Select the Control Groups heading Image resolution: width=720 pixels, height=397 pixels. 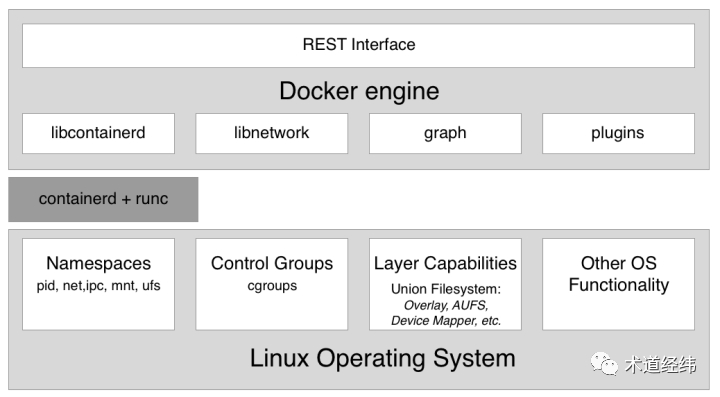tap(272, 263)
